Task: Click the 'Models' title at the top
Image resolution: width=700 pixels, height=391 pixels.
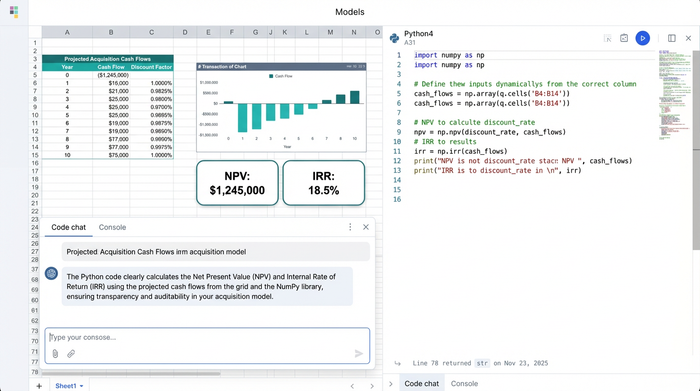Action: 350,12
